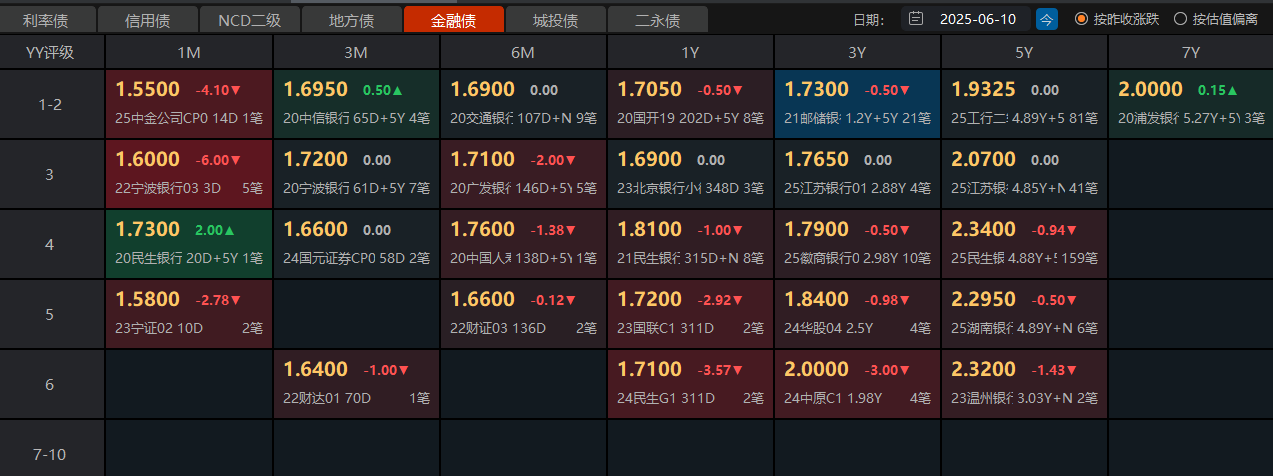Viewport: 1273px width, 476px height.
Task: Open the 20广发银行 146D+5Y cell
Action: point(523,174)
